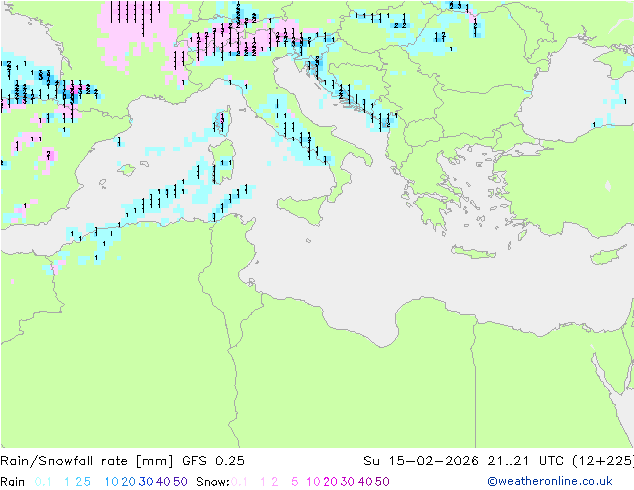The height and width of the screenshot is (490, 634).
Task: Click the 'Rain/Snowfall rate [mm]' title text
Action: pyautogui.click(x=87, y=461)
